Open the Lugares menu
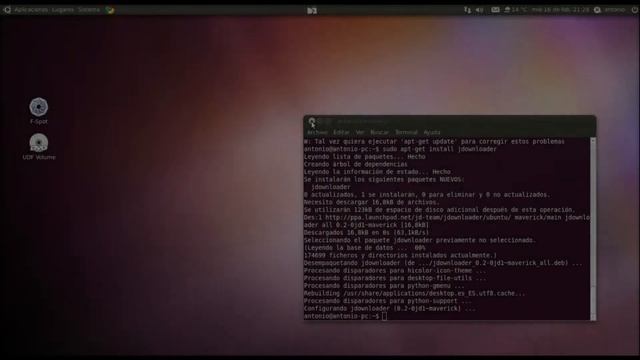 tap(62, 9)
